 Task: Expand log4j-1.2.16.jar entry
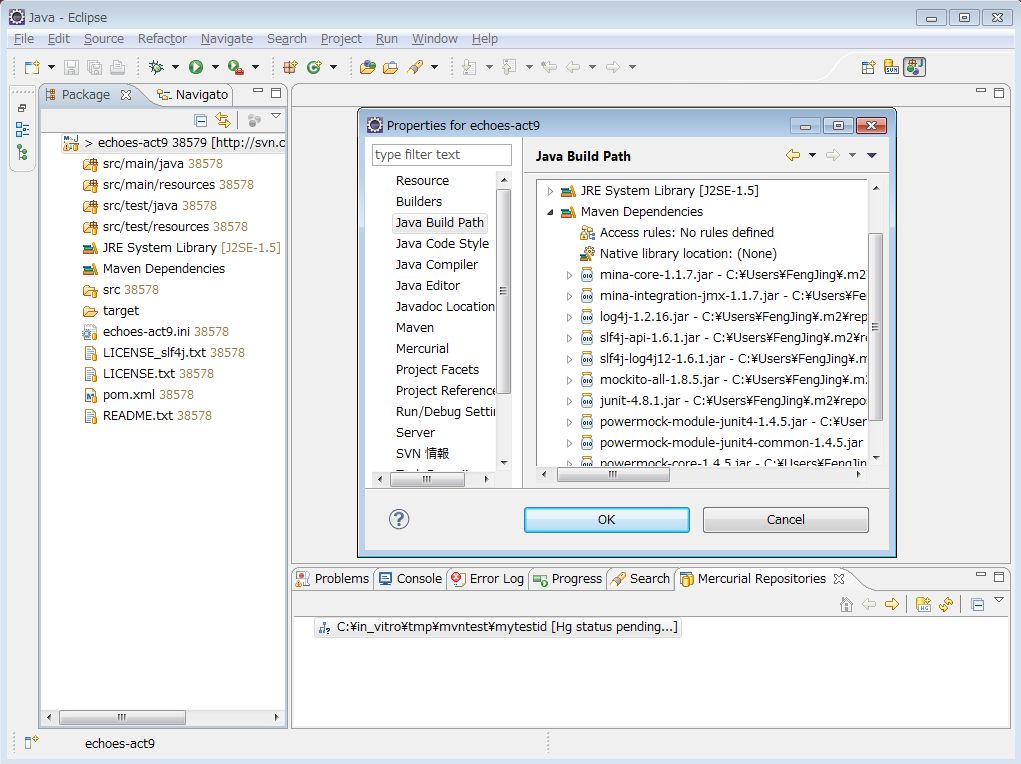coord(569,317)
